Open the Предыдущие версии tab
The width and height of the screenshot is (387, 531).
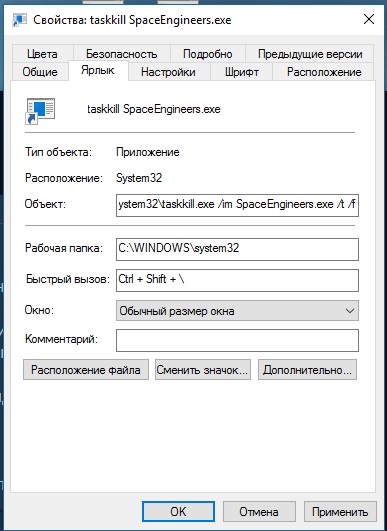pyautogui.click(x=310, y=54)
